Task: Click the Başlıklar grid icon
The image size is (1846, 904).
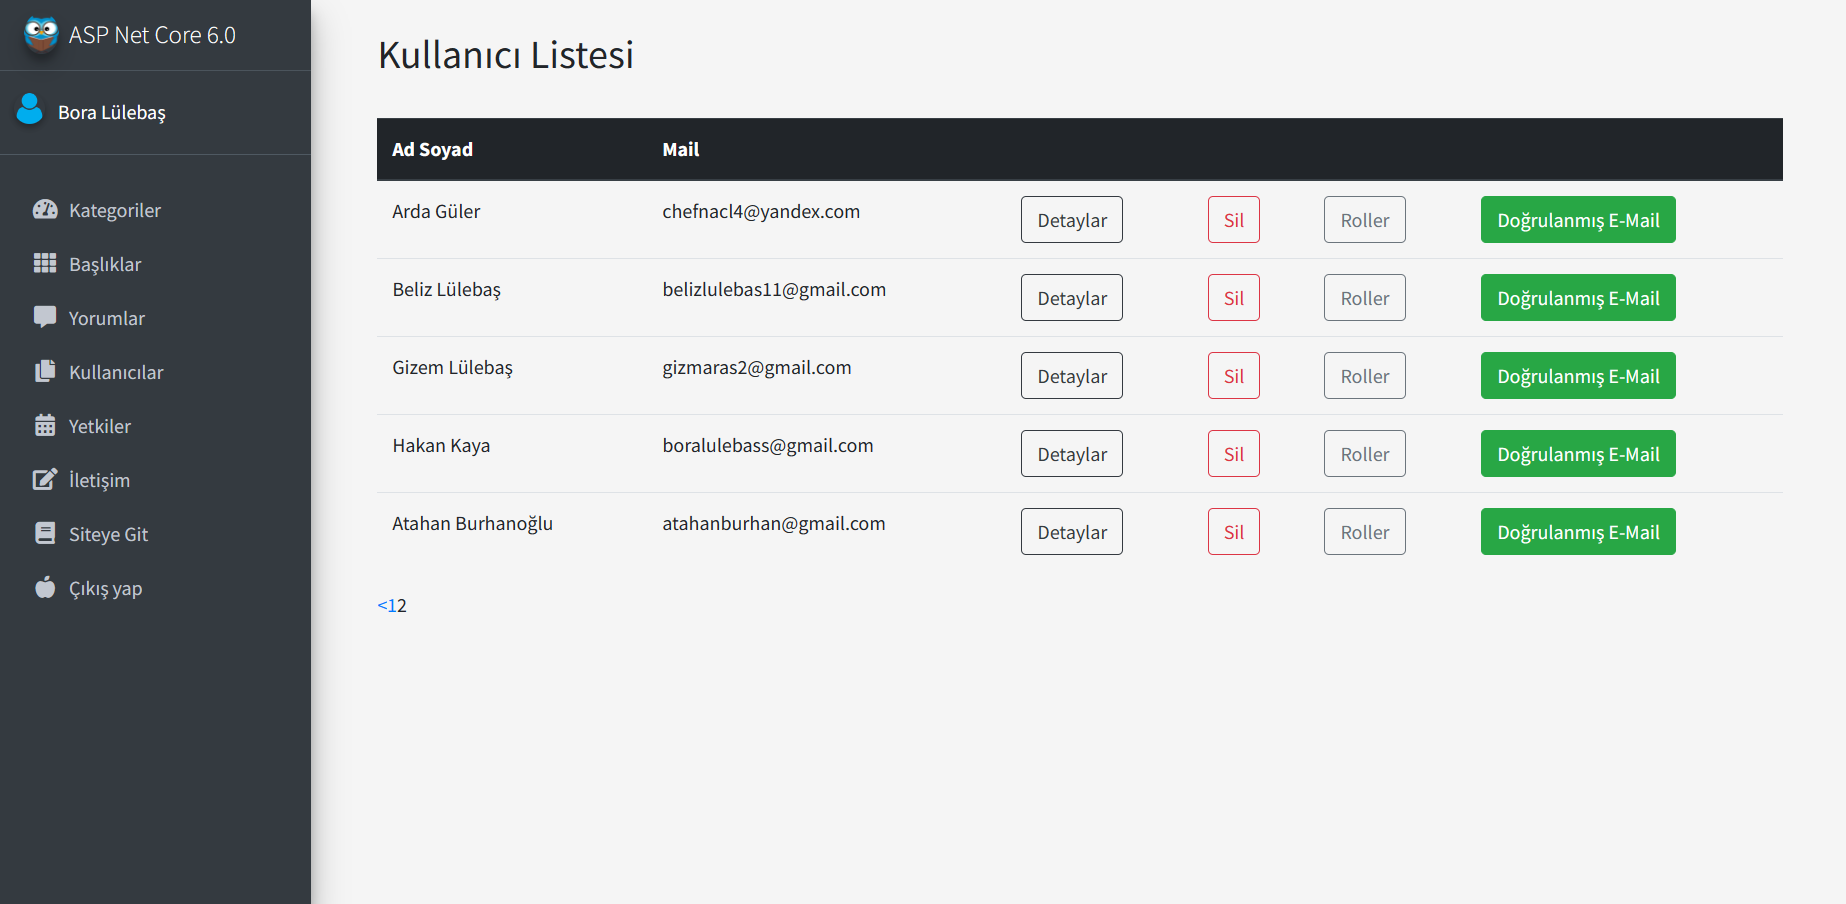Action: (45, 263)
